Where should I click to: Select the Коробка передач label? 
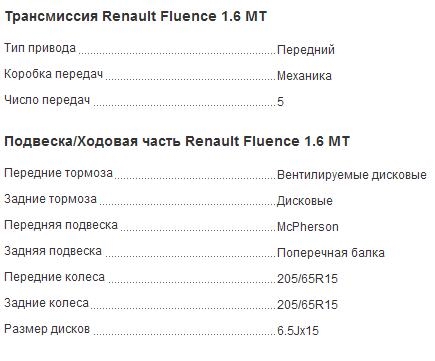coord(54,74)
